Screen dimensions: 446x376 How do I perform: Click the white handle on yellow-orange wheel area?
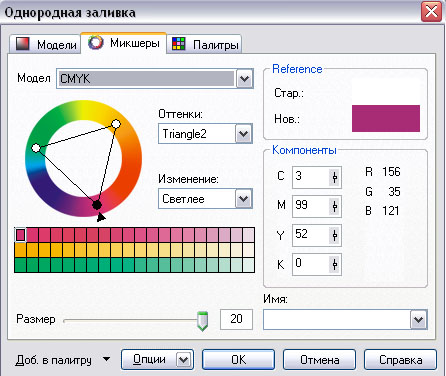[x=116, y=124]
